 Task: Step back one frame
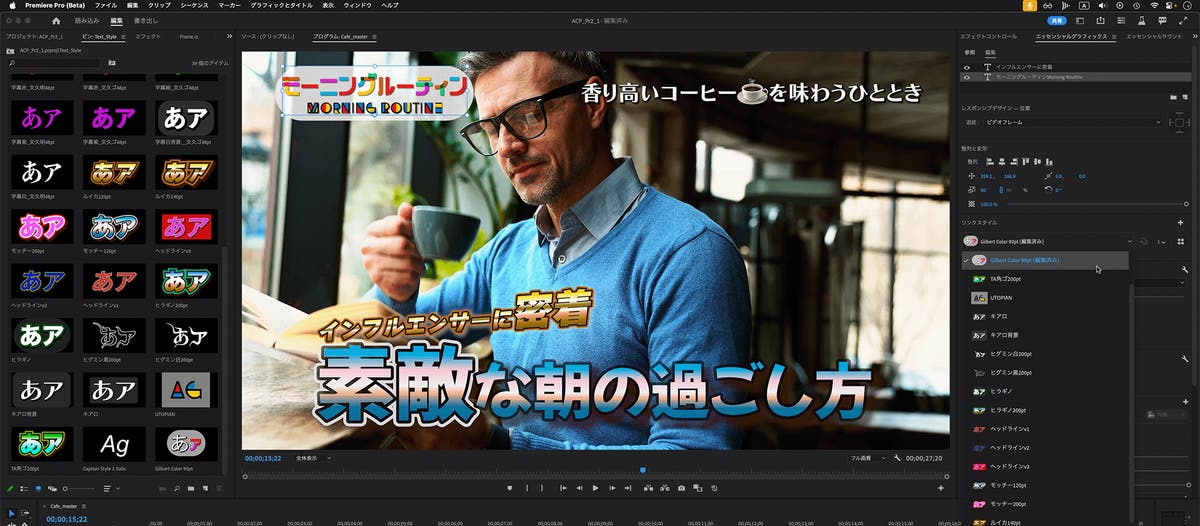point(579,488)
